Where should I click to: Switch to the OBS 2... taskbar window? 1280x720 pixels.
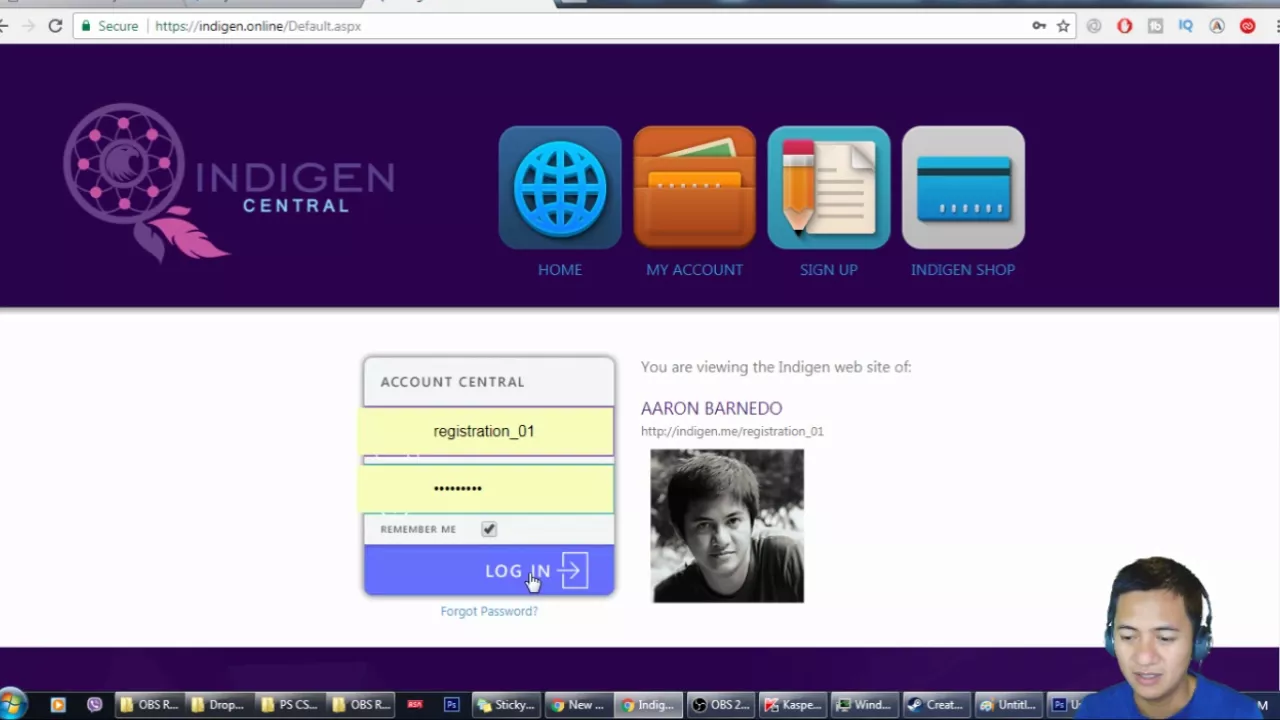point(723,705)
